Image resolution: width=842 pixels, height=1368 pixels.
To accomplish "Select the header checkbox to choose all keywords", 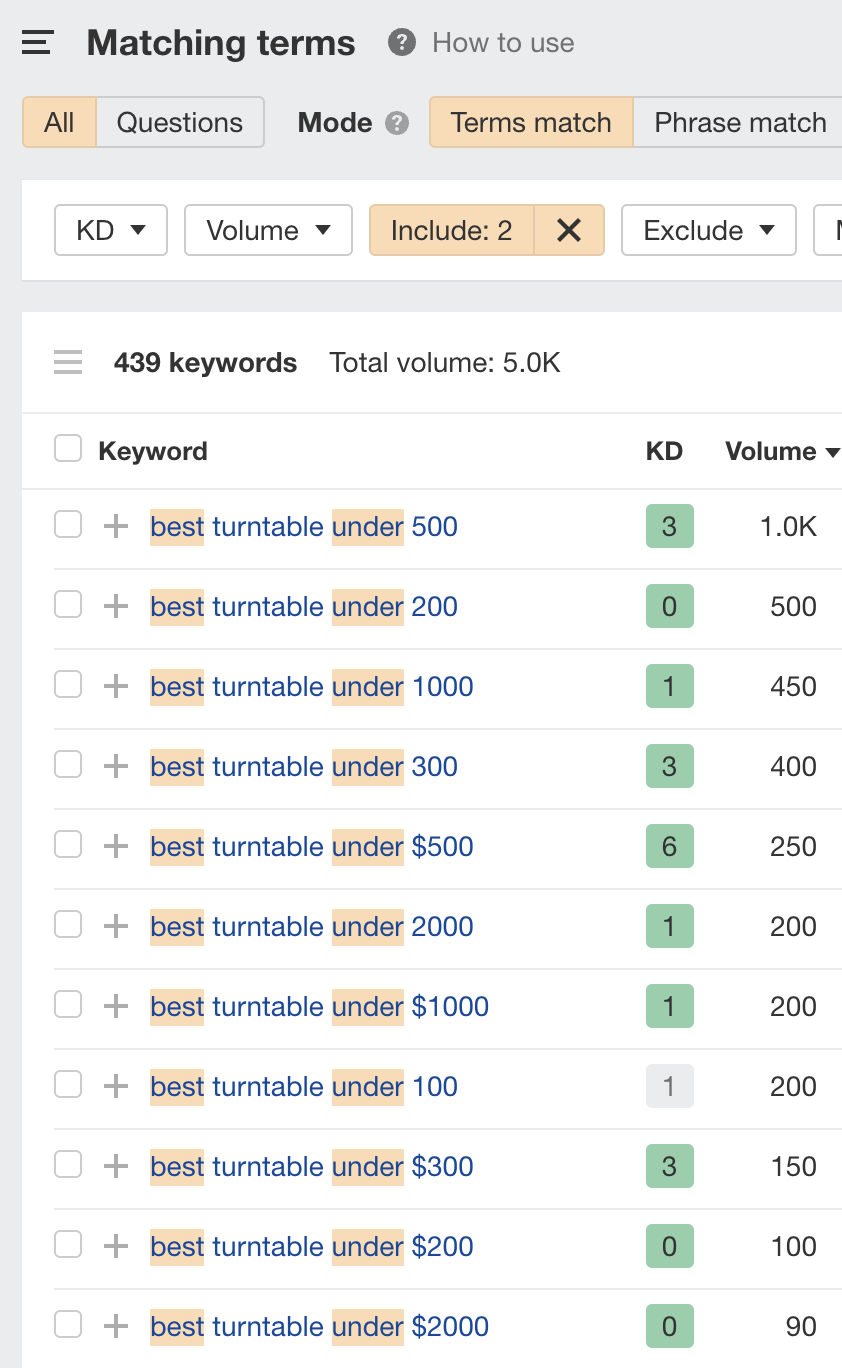I will click(x=67, y=448).
